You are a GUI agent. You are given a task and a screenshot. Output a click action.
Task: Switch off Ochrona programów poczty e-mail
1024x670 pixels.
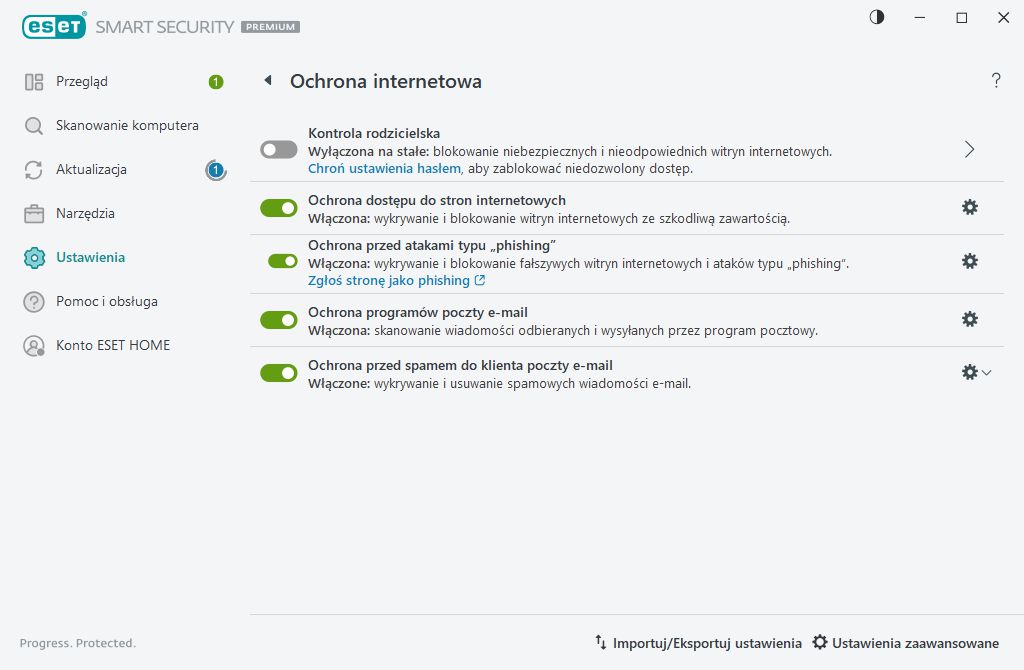pos(279,319)
